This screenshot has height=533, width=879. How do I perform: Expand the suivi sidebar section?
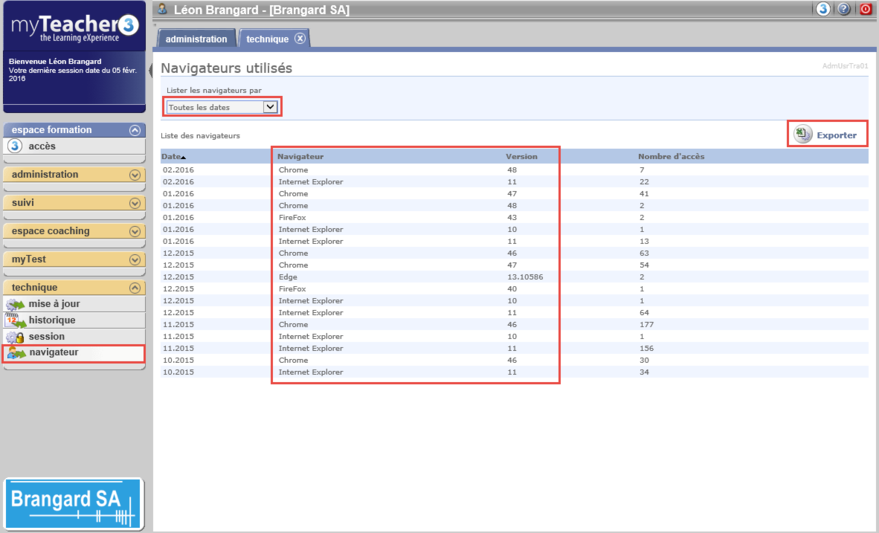click(x=135, y=203)
